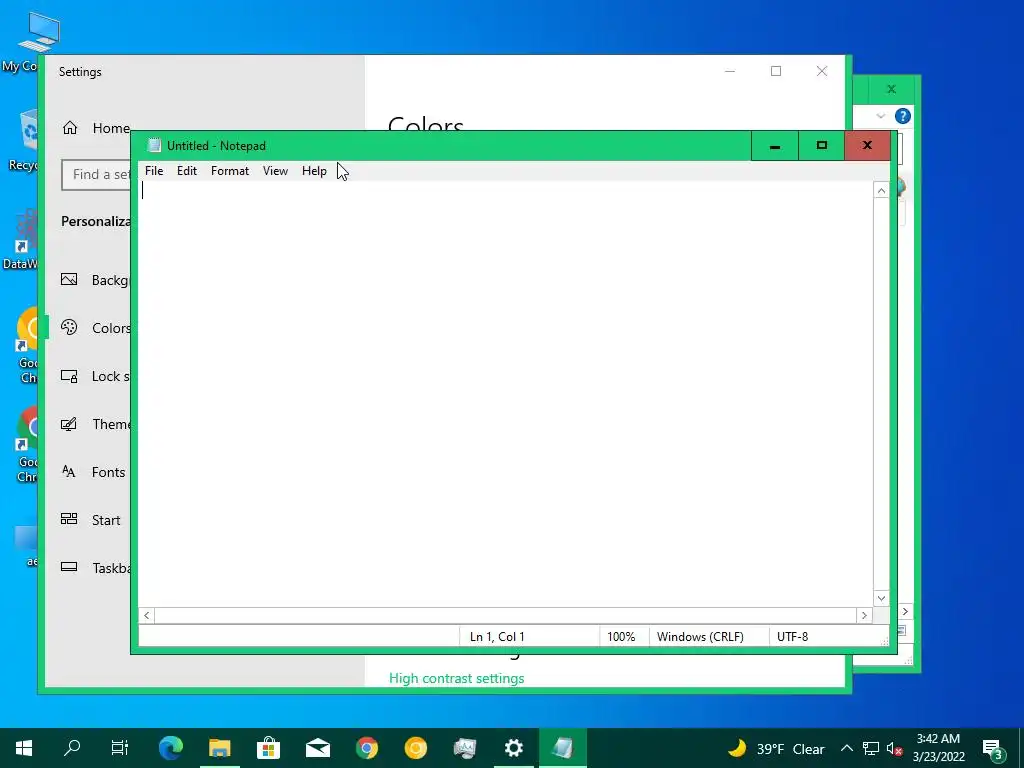Viewport: 1024px width, 768px height.
Task: Open Task View on taskbar
Action: point(120,748)
